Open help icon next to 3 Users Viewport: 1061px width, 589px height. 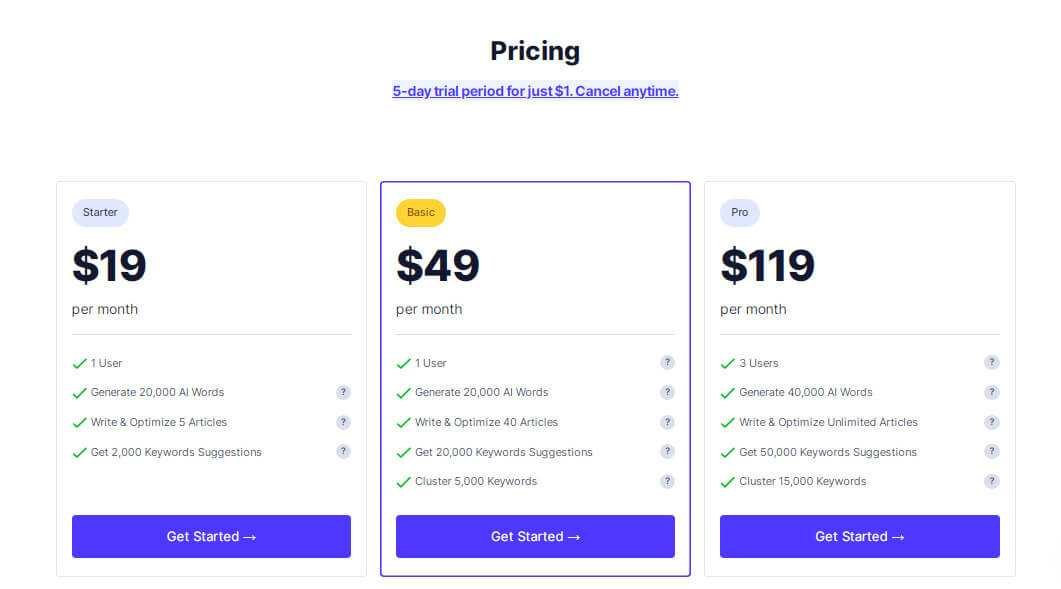coord(991,363)
